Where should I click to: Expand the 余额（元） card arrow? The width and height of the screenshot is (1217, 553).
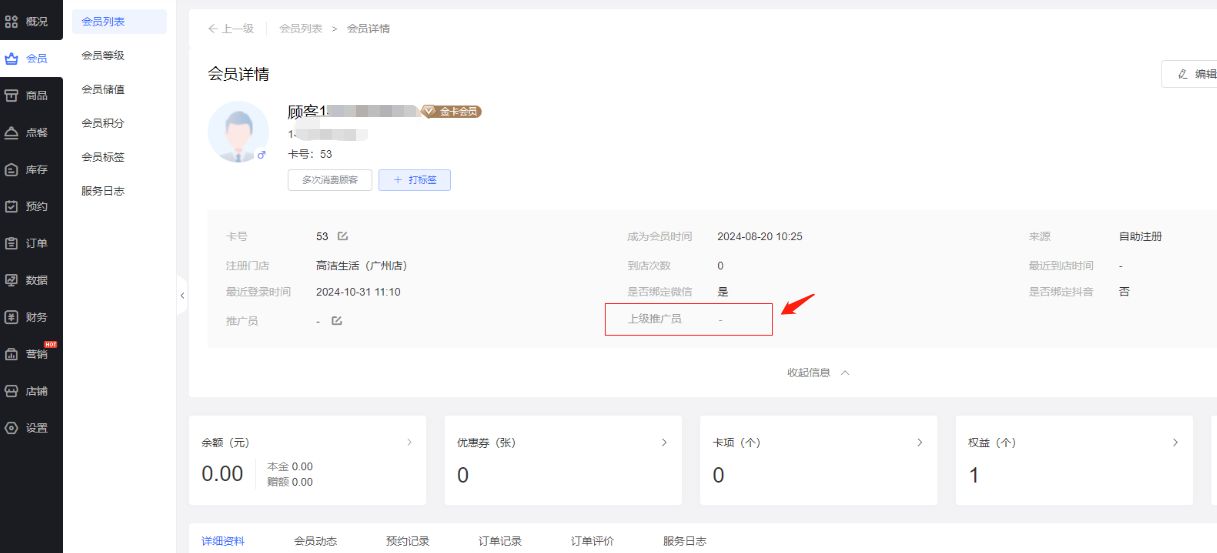pyautogui.click(x=409, y=442)
